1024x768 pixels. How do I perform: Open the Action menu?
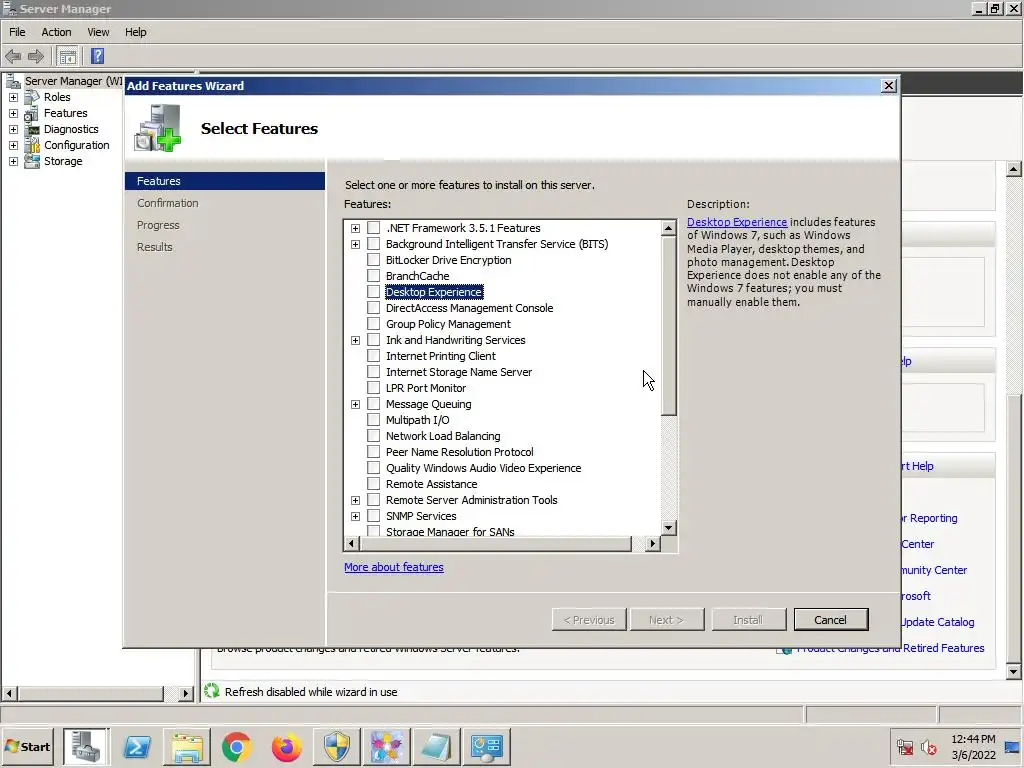point(56,32)
